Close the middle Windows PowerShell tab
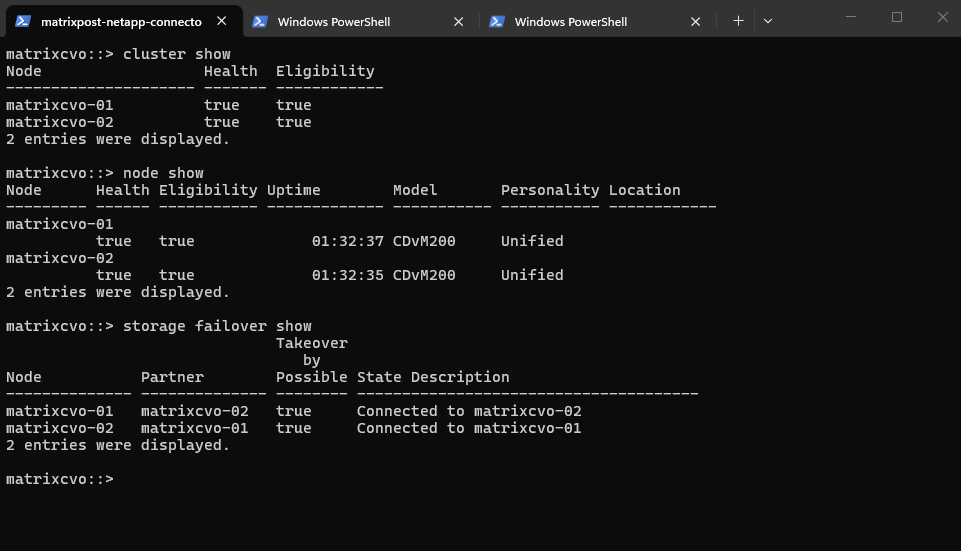Viewport: 961px width, 551px height. [459, 21]
